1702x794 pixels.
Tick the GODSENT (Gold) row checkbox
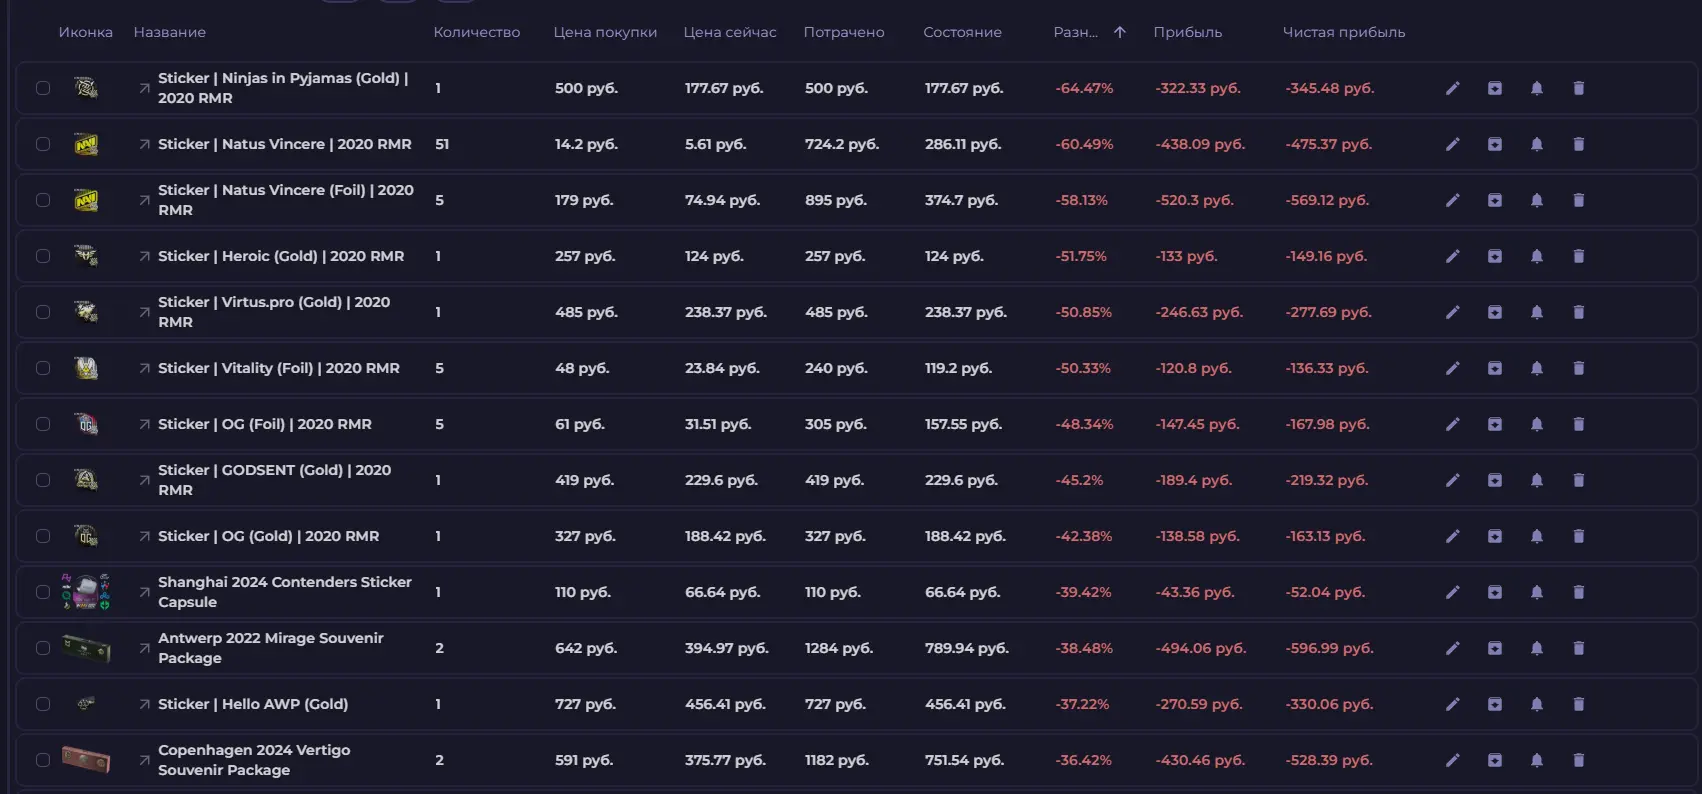tap(43, 480)
